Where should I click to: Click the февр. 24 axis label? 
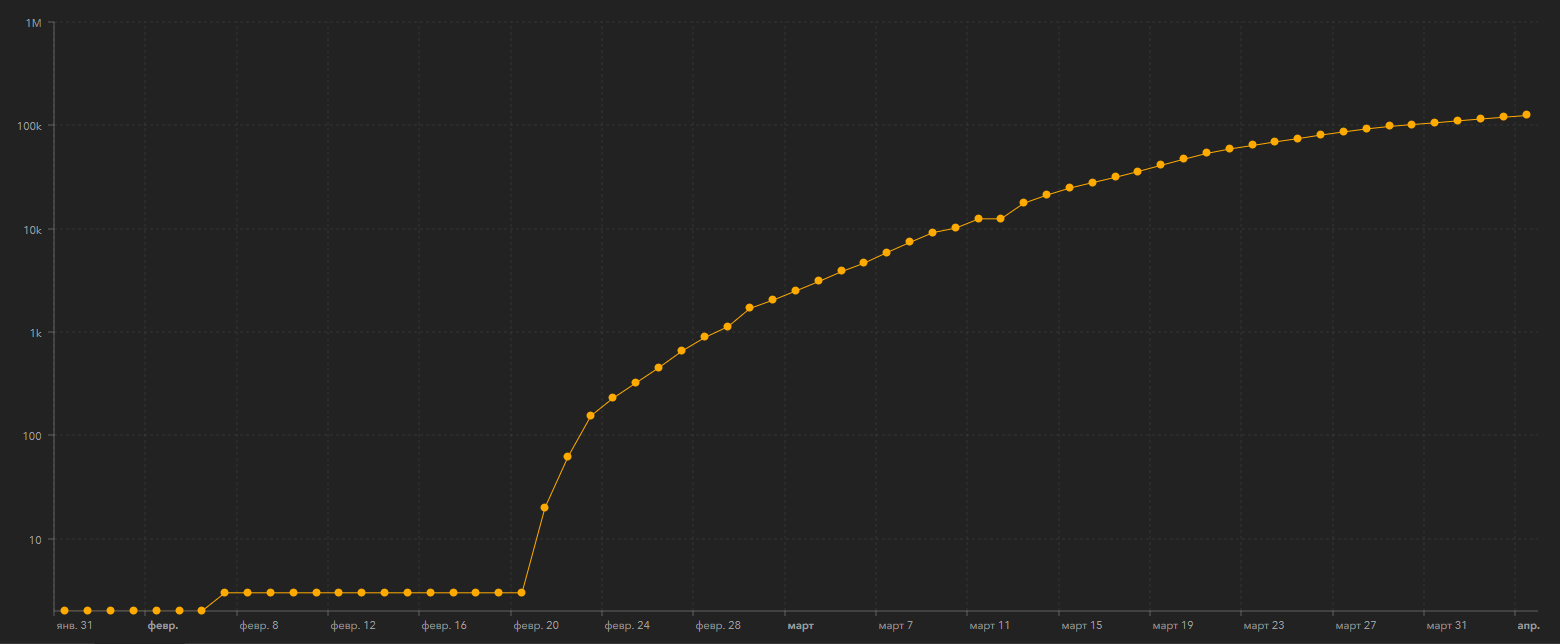point(627,626)
